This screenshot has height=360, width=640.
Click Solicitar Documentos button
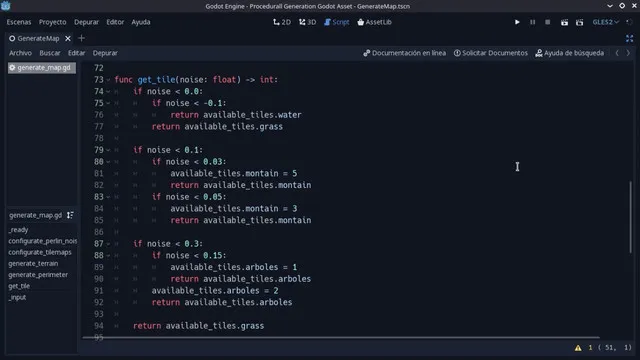(491, 53)
